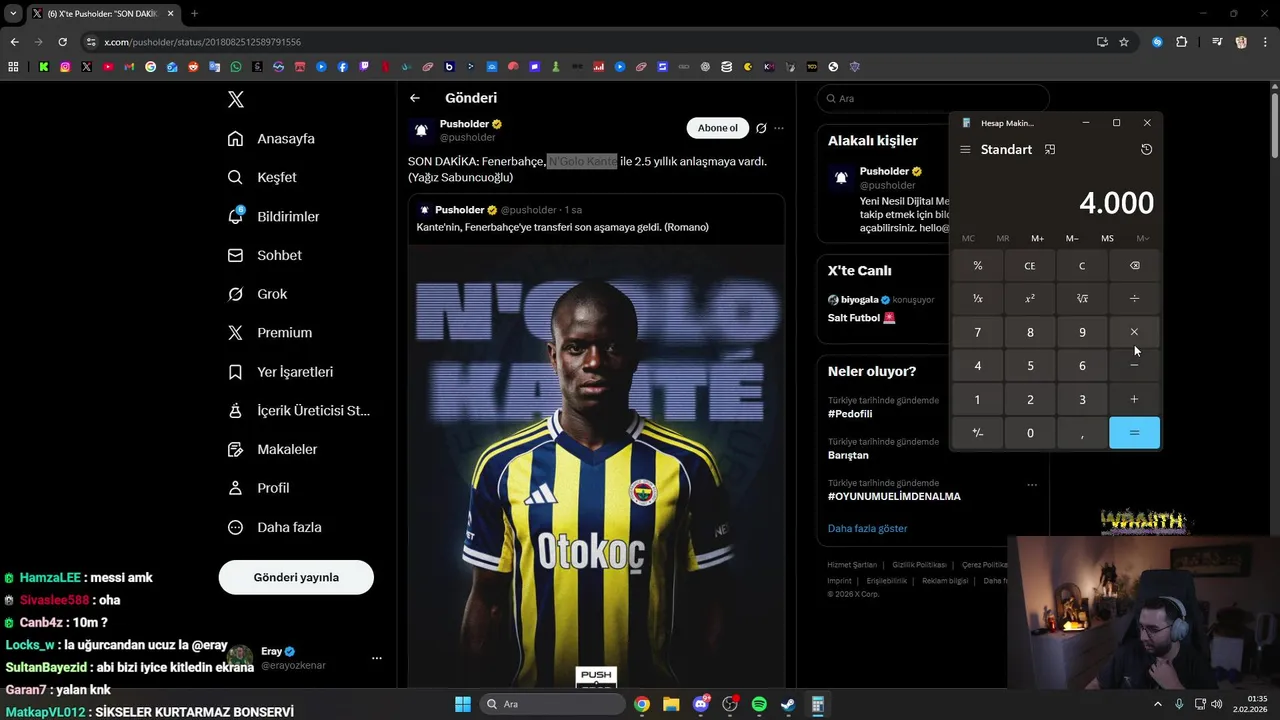The height and width of the screenshot is (720, 1280).
Task: Click calculator plus/minus sign key
Action: (x=978, y=433)
